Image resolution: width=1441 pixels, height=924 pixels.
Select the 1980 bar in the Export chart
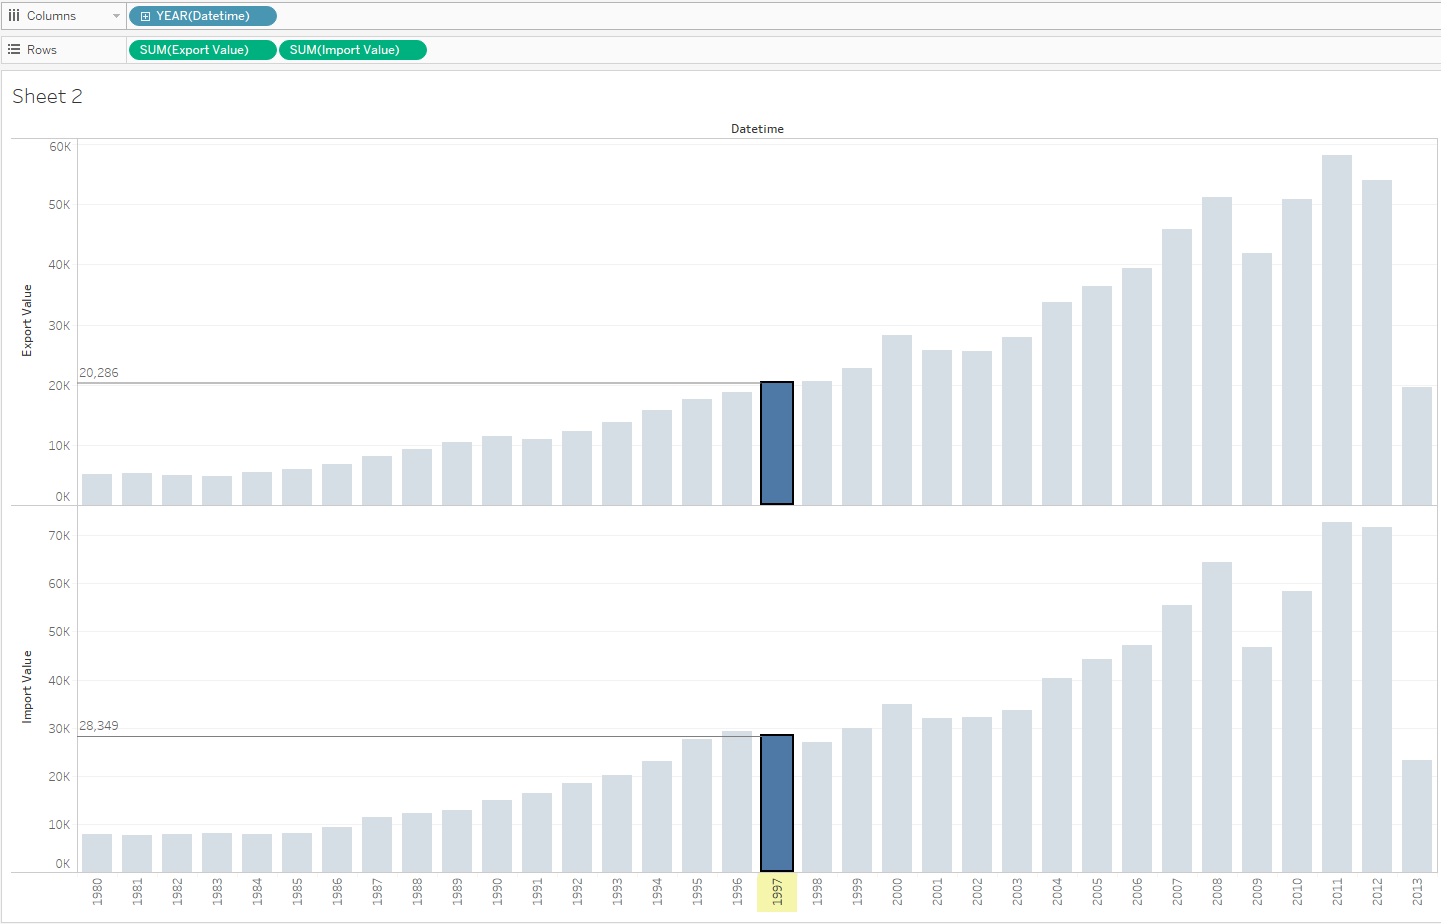click(x=97, y=489)
